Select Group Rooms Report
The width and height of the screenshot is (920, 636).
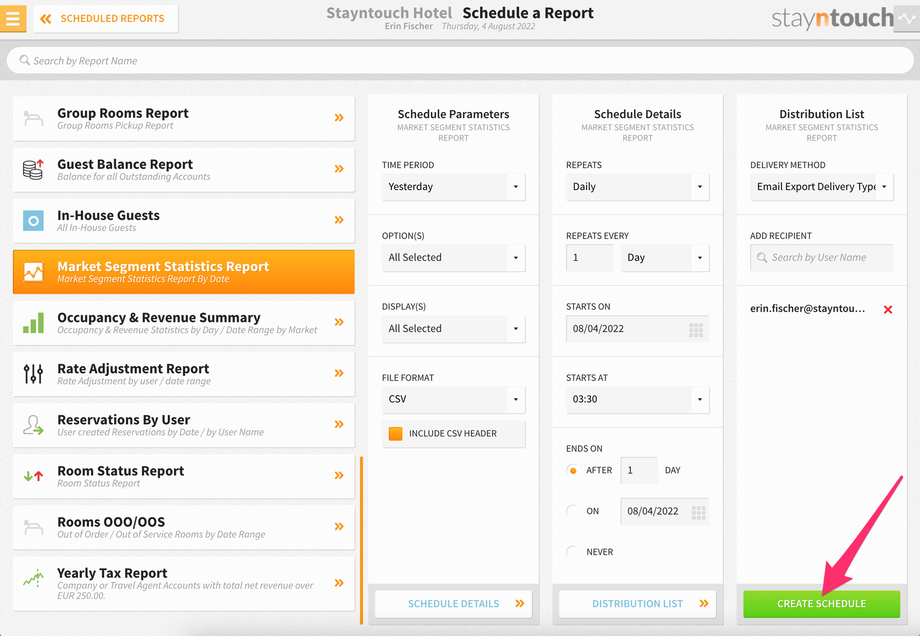point(184,119)
